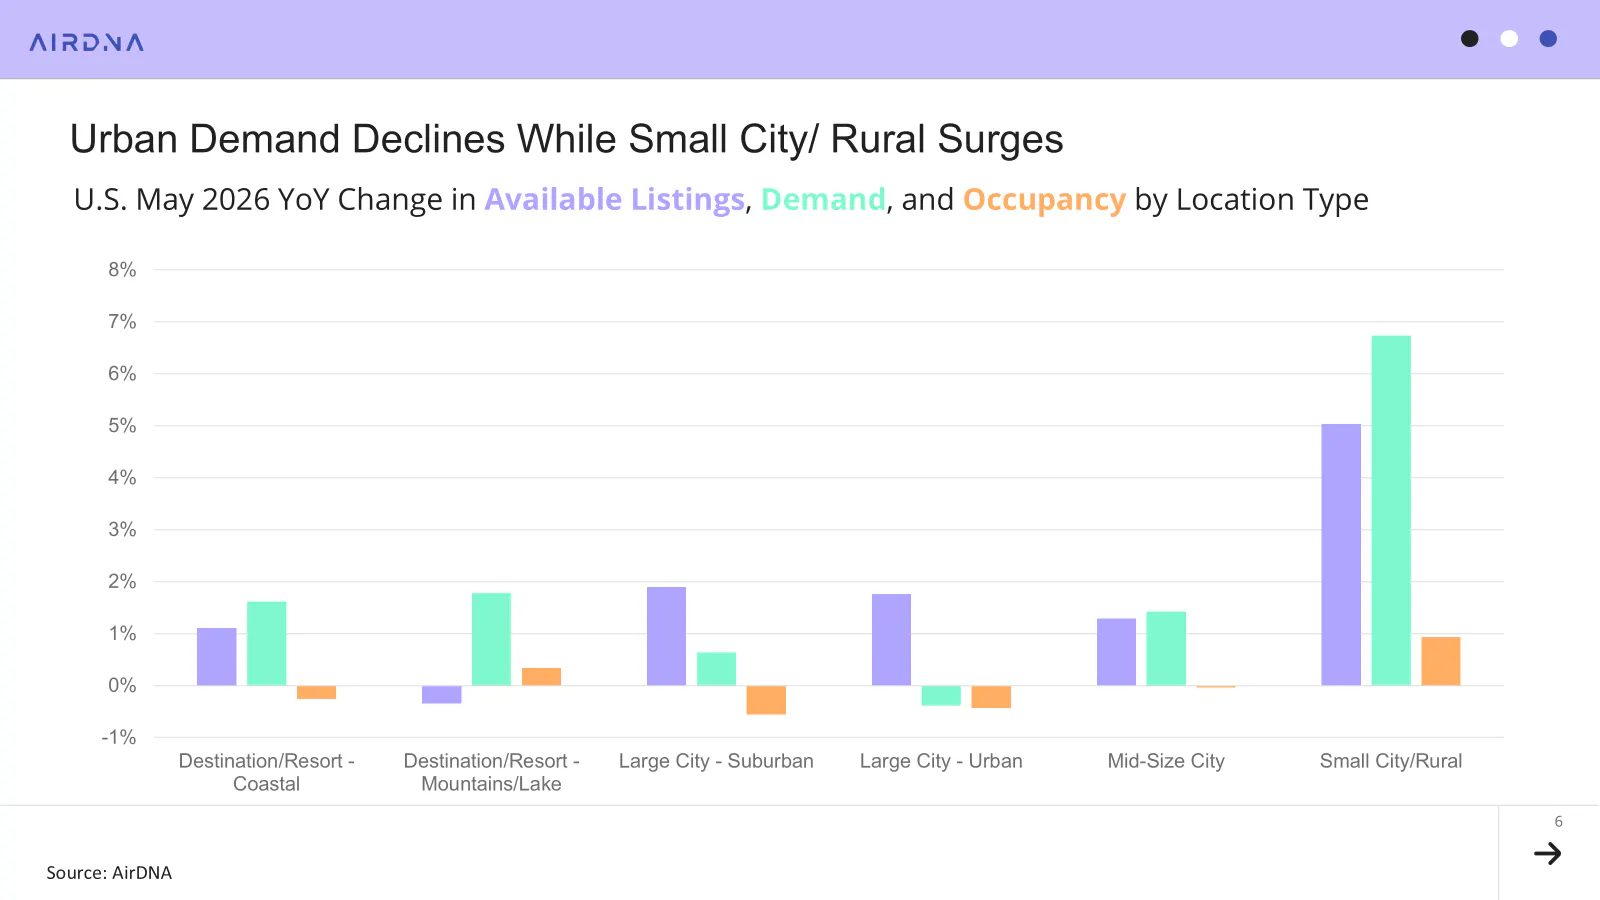Click the AirDNA logo in the header
This screenshot has height=900, width=1600.
pos(87,42)
